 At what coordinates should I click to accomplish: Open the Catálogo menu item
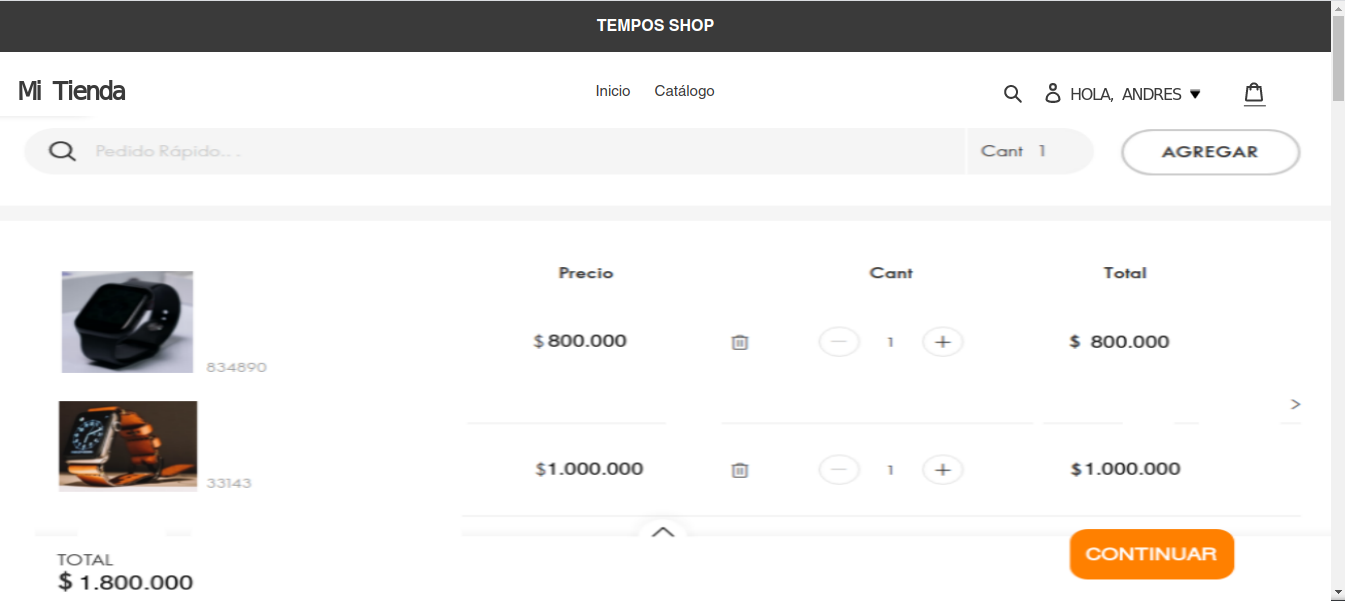[684, 91]
